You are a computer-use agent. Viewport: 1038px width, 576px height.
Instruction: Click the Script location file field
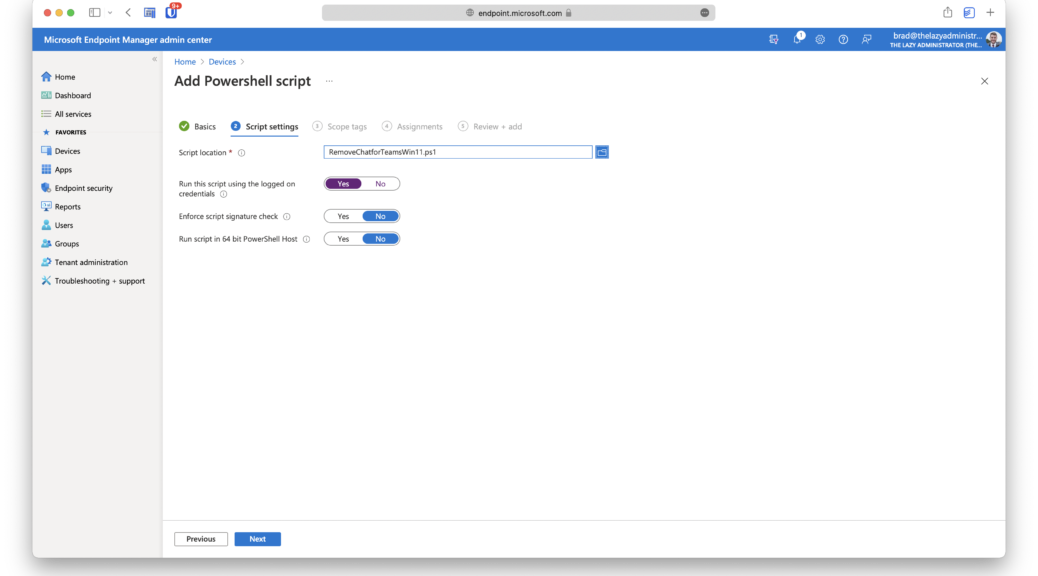click(x=457, y=152)
